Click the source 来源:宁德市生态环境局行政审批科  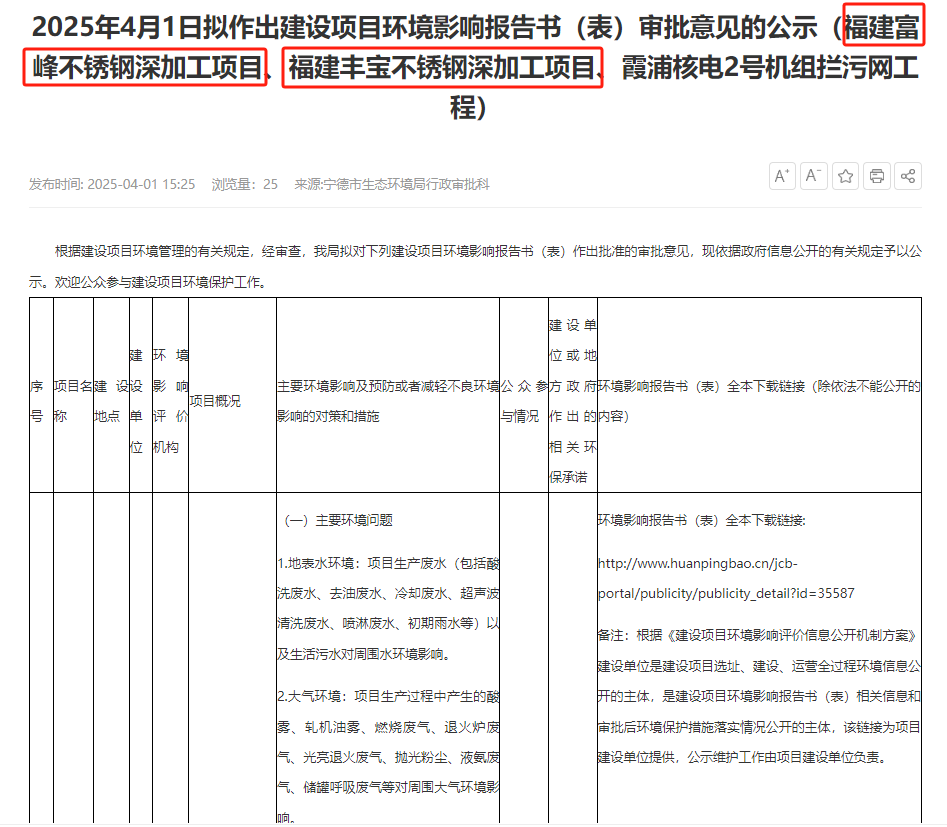392,184
